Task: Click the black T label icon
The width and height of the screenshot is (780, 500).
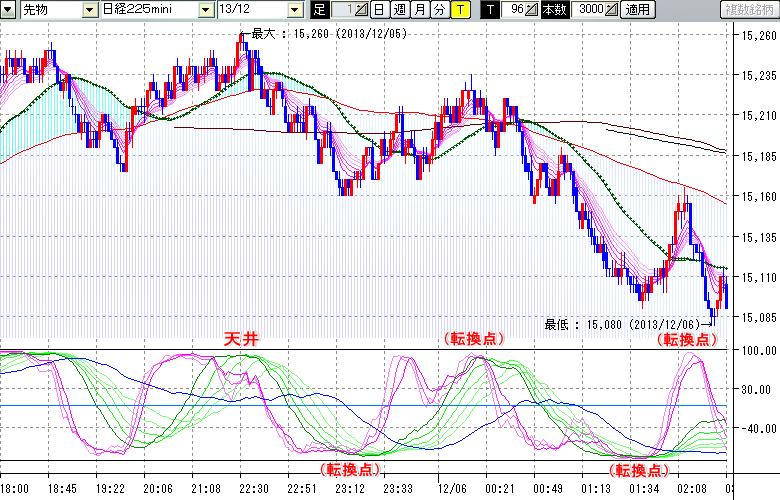Action: (489, 10)
